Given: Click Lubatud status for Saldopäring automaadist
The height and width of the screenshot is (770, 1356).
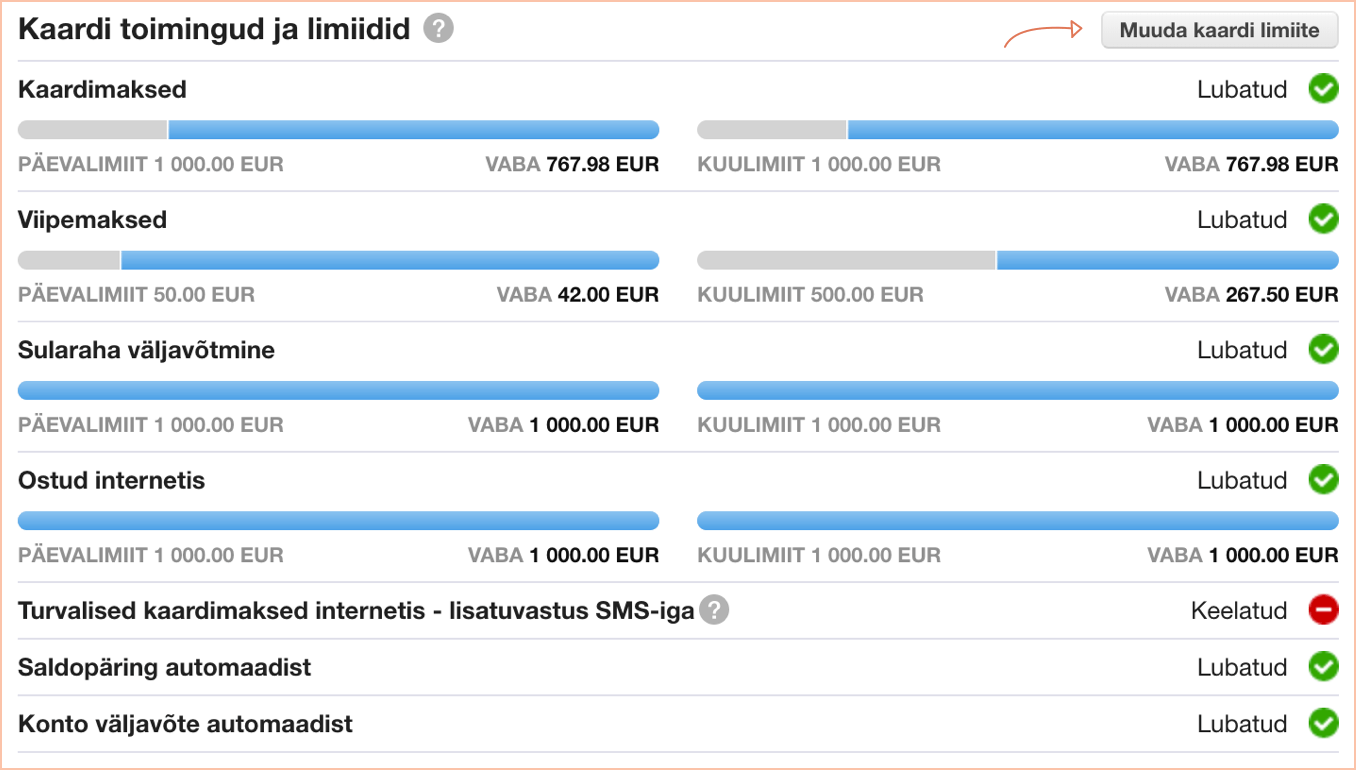Looking at the screenshot, I should (x=1242, y=667).
